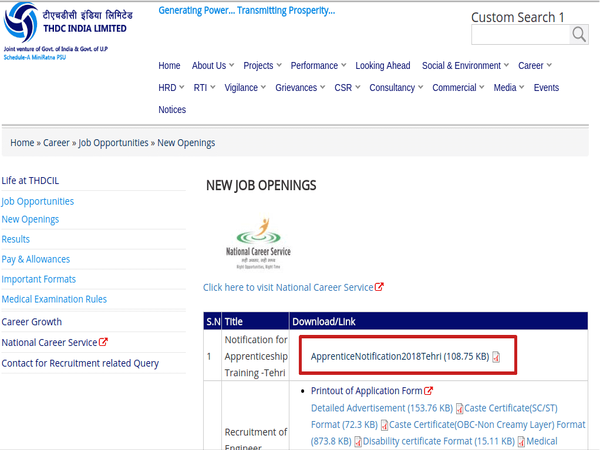The image size is (600, 450).
Task: Open the Events menu item
Action: 546,88
